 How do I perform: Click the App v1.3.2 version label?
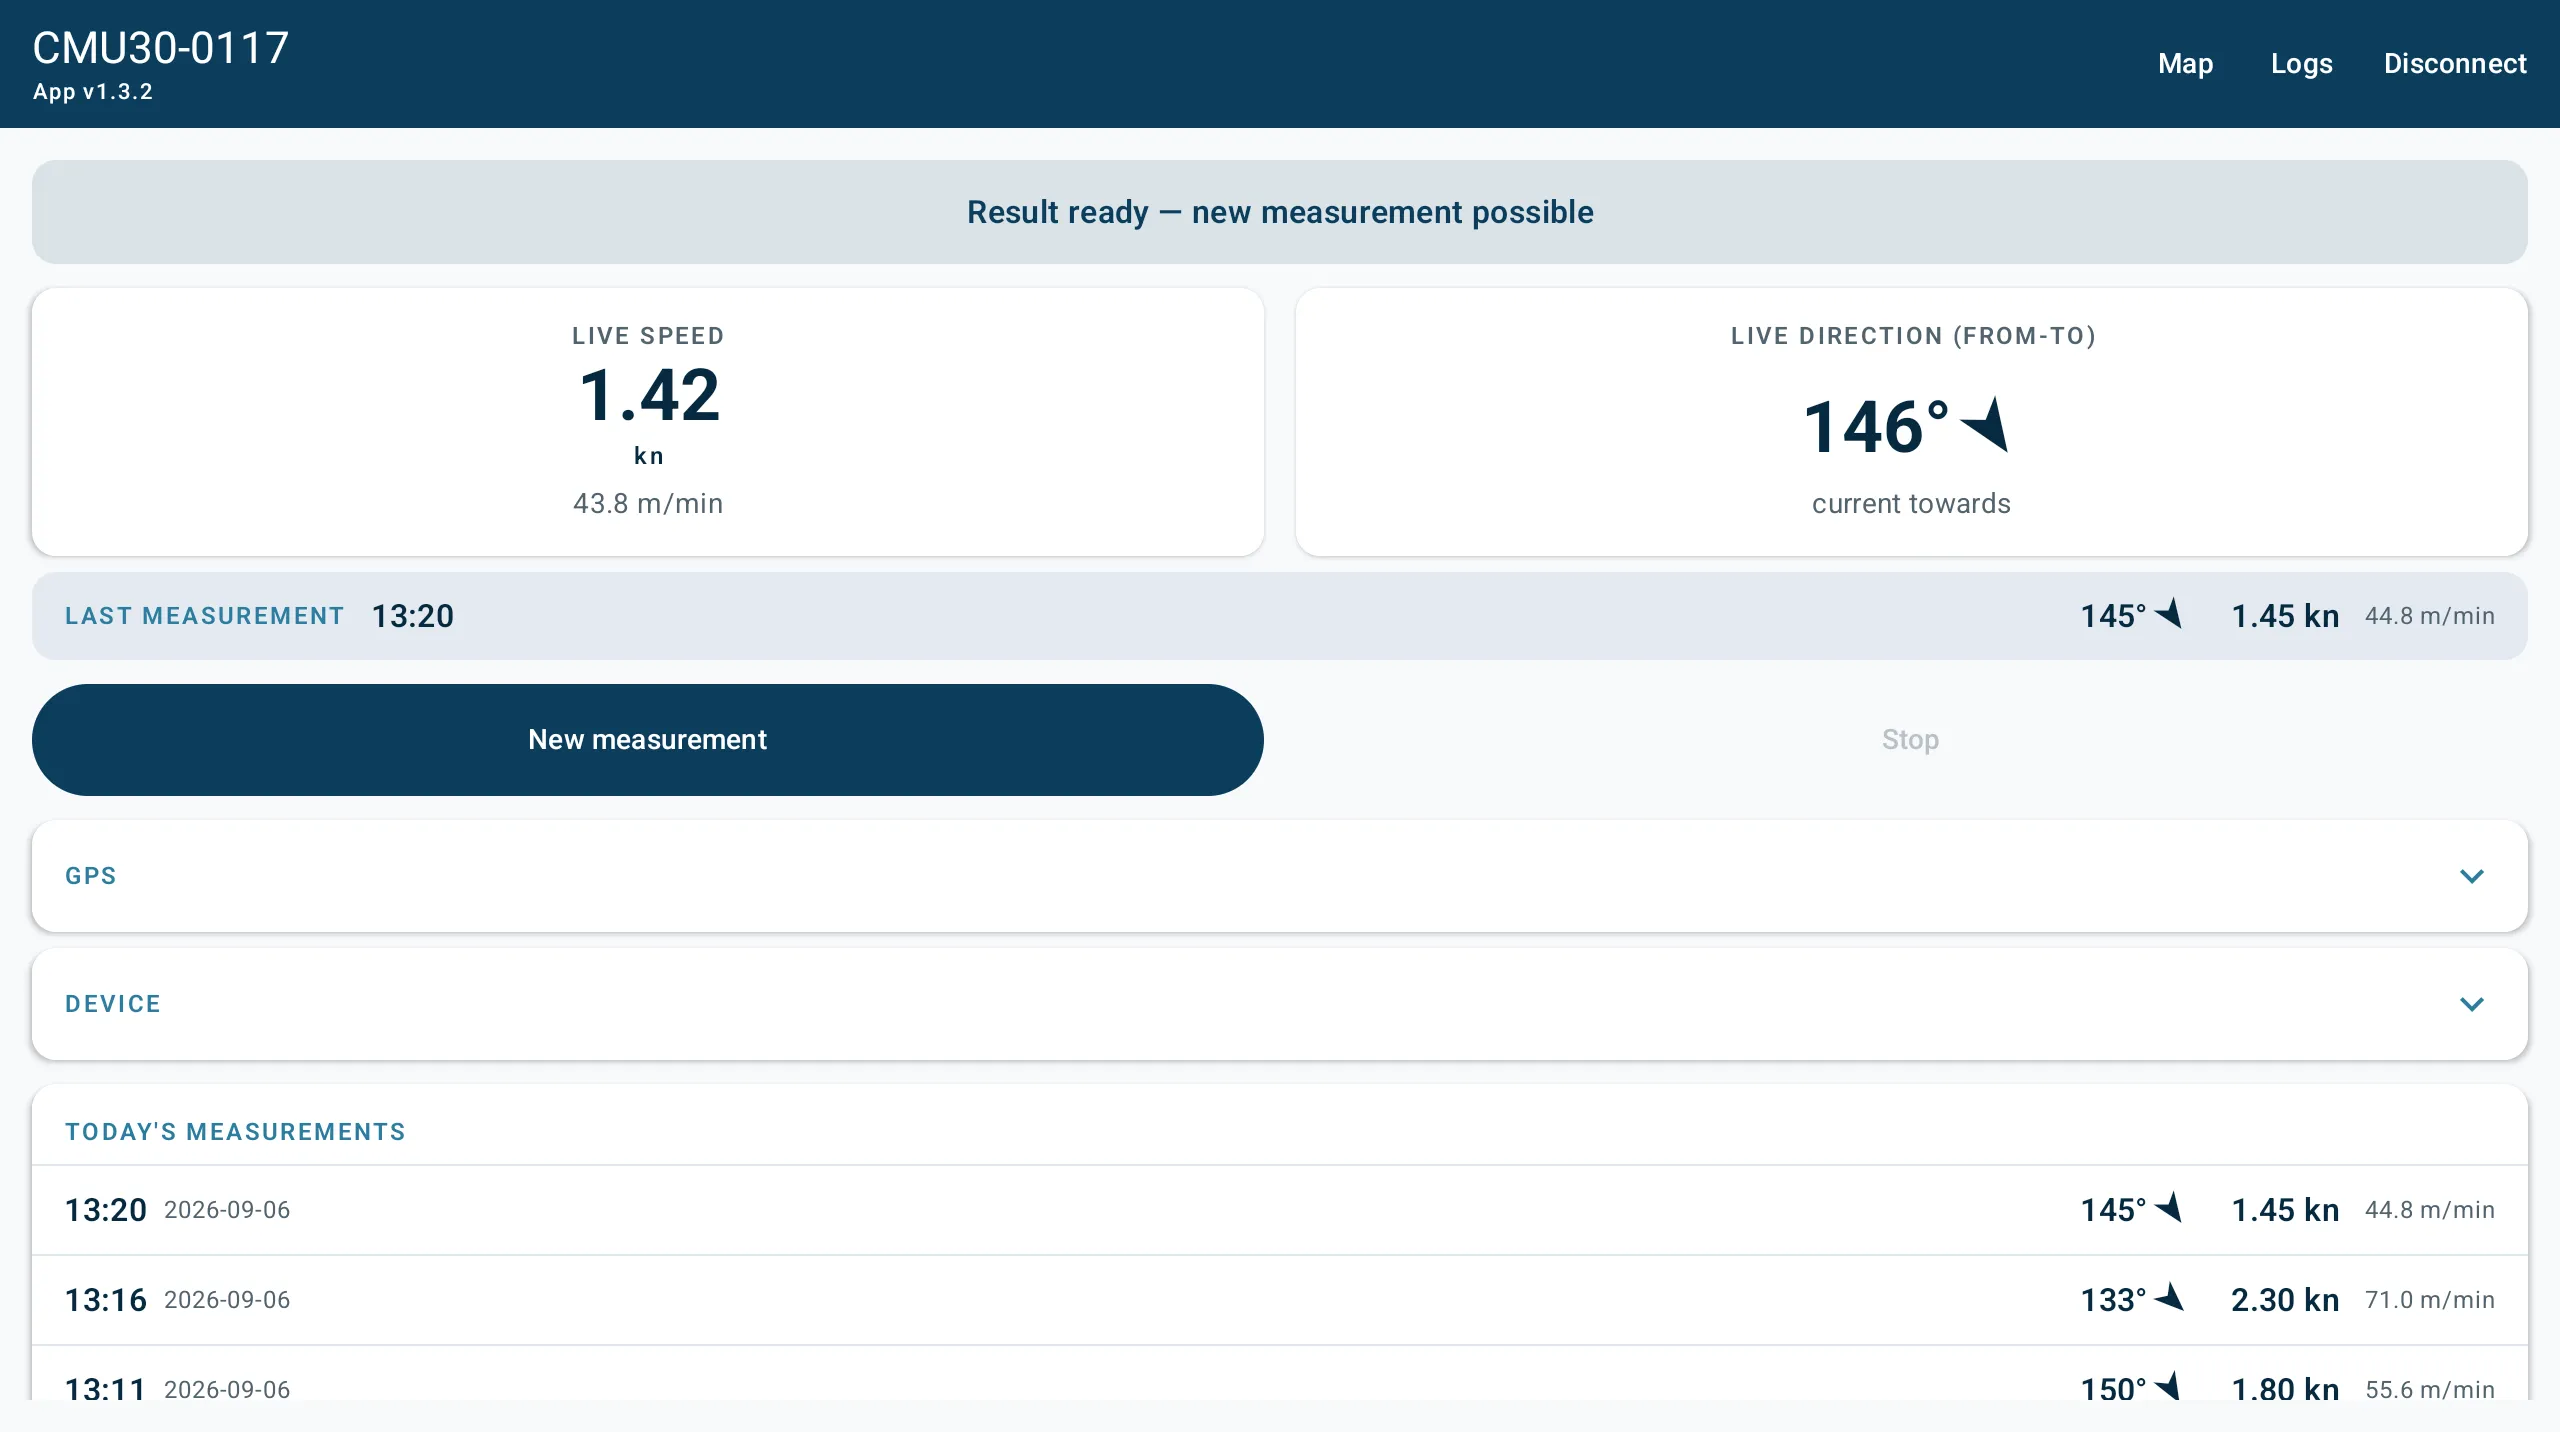93,92
